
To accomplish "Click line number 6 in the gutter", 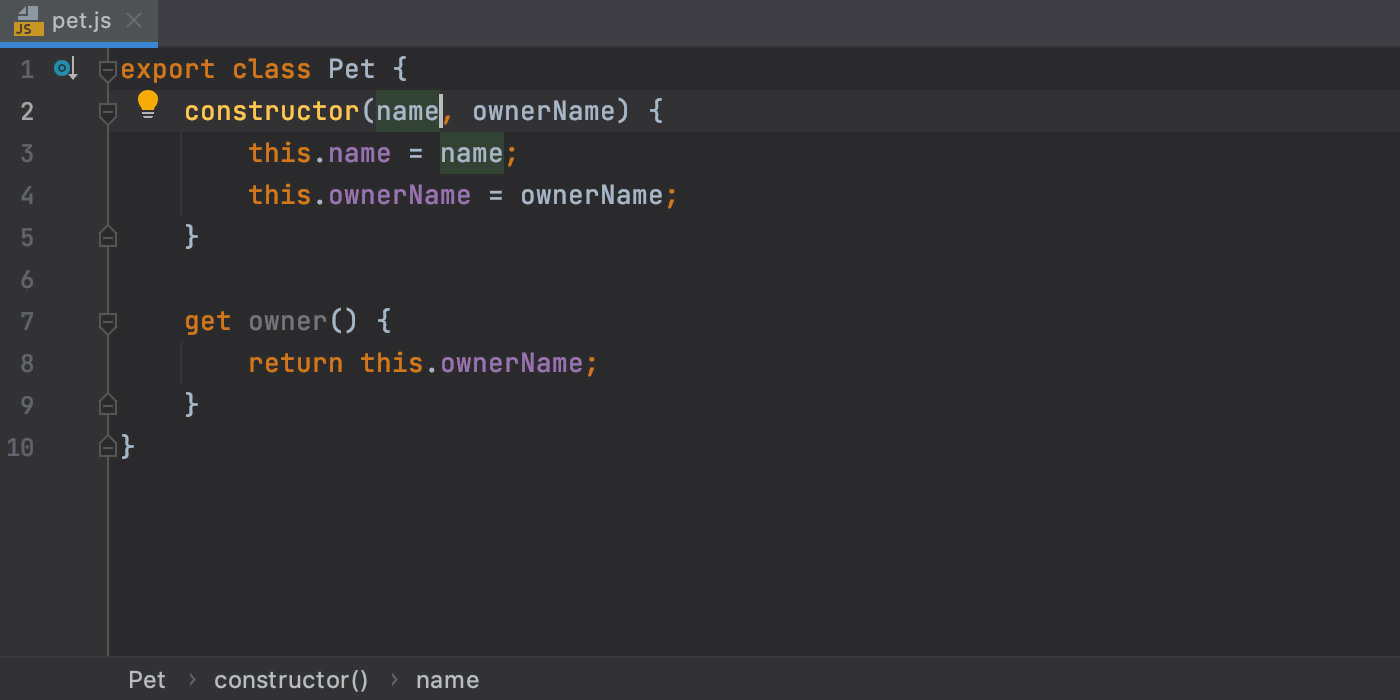I will [27, 280].
